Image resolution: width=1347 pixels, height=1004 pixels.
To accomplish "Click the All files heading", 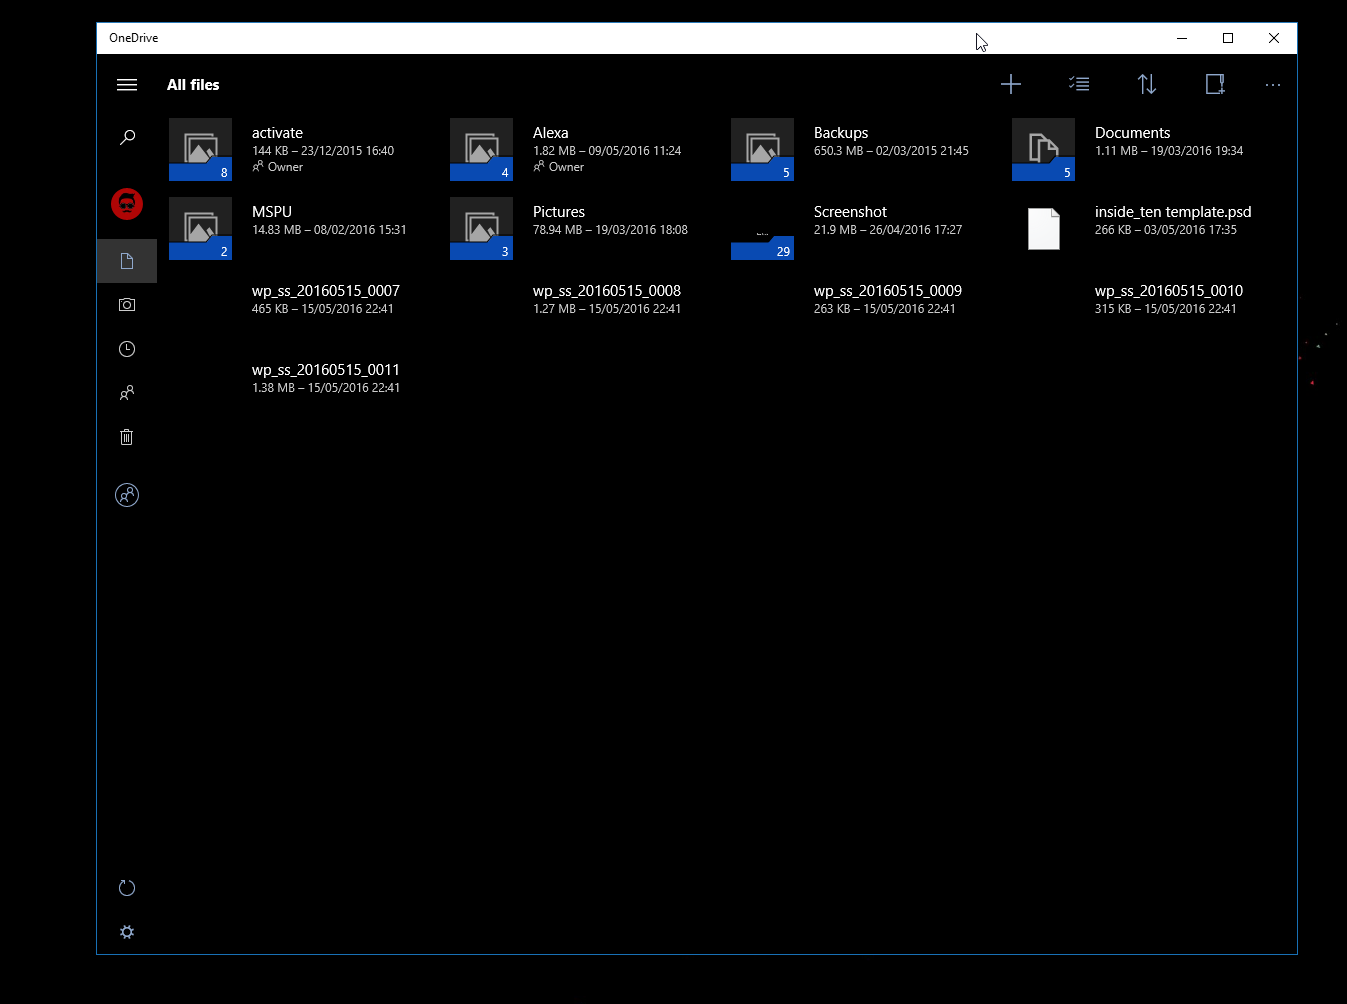I will point(193,85).
